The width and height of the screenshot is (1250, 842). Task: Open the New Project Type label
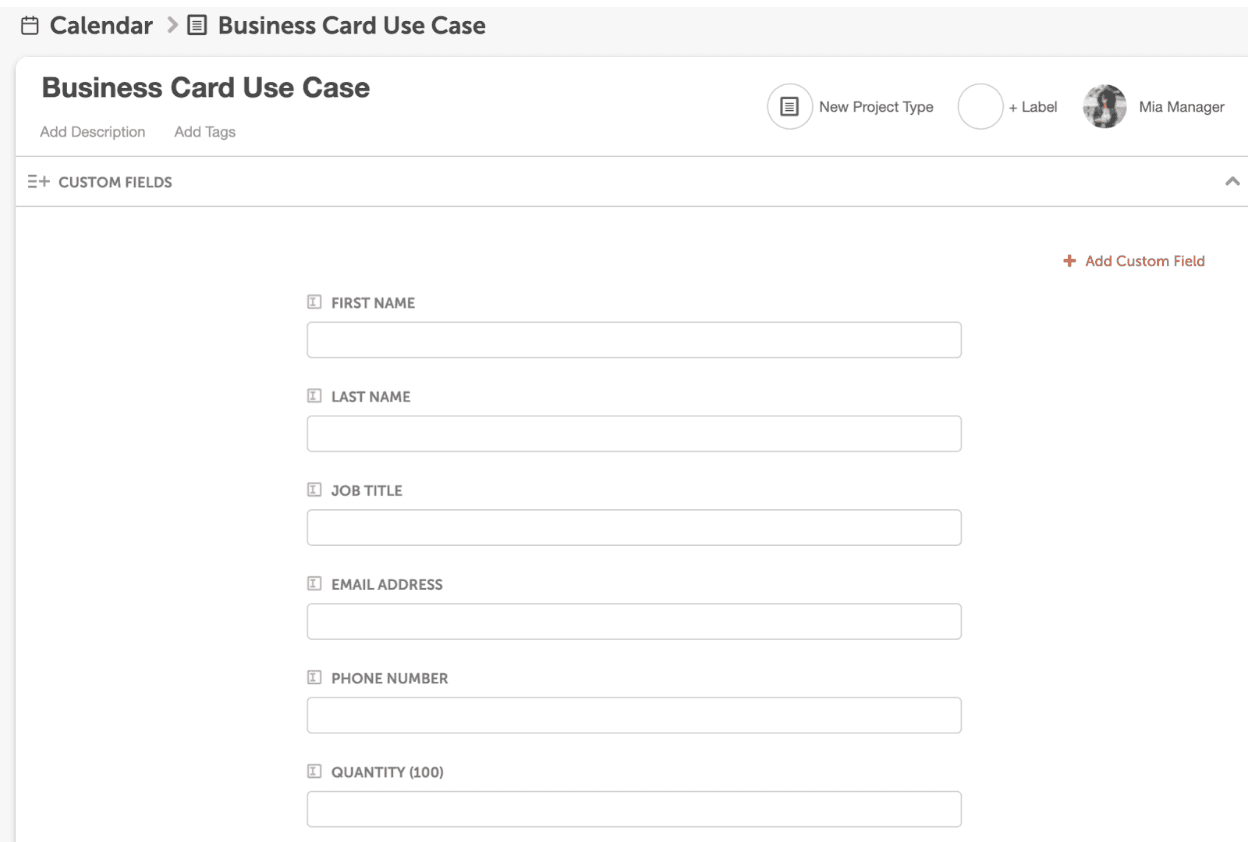[876, 107]
